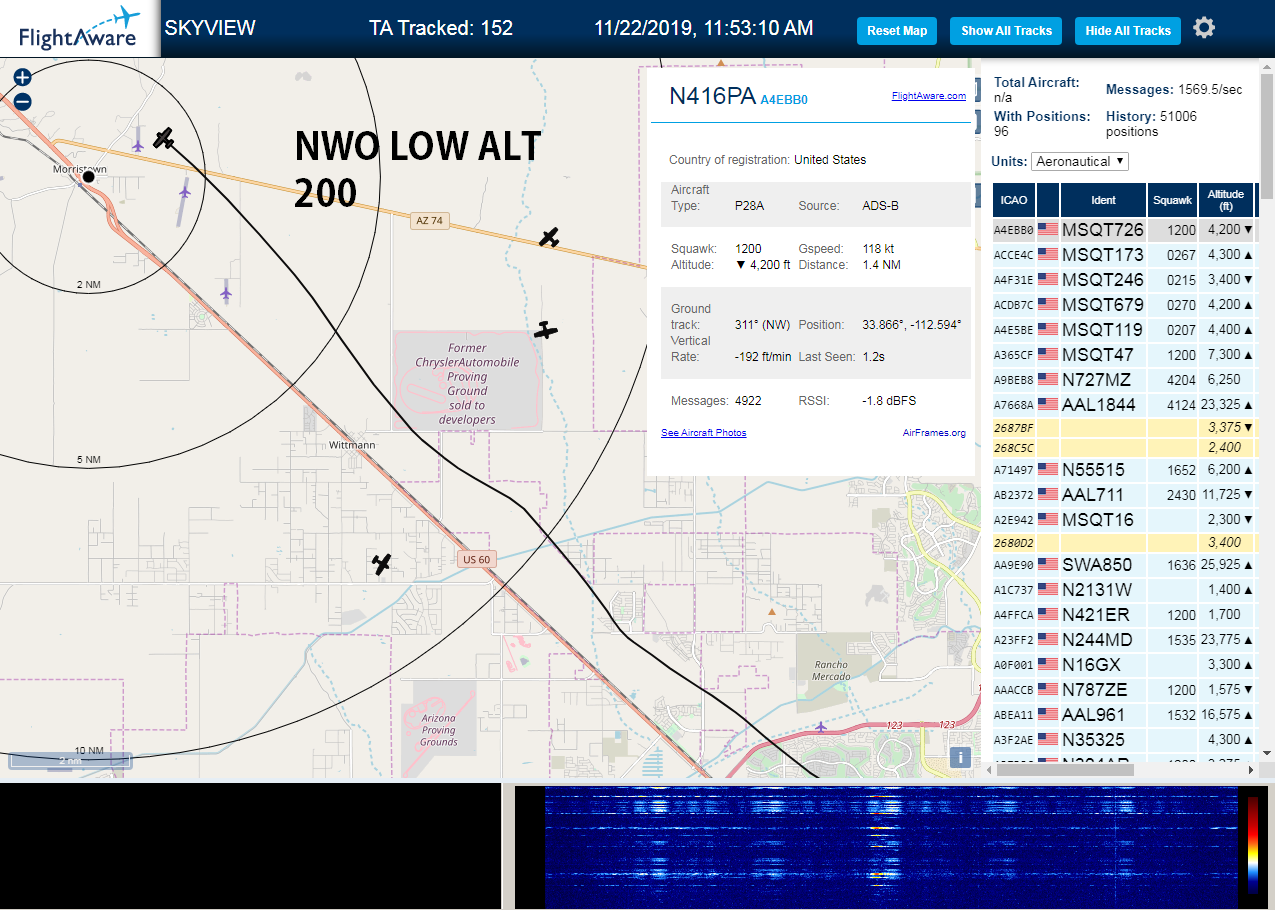Sort the table by Ident column
This screenshot has height=911, width=1275.
coord(1103,200)
